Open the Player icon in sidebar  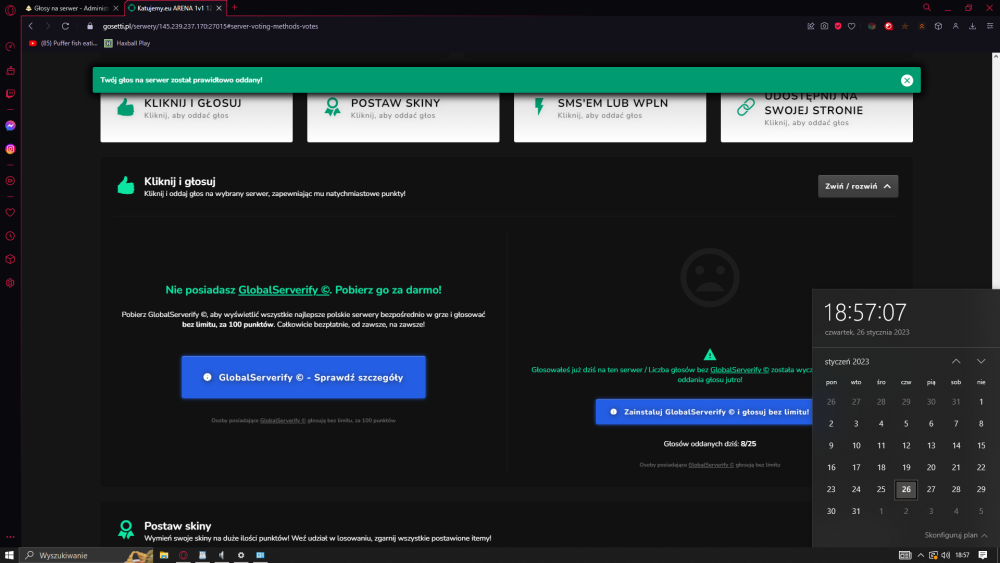point(10,181)
